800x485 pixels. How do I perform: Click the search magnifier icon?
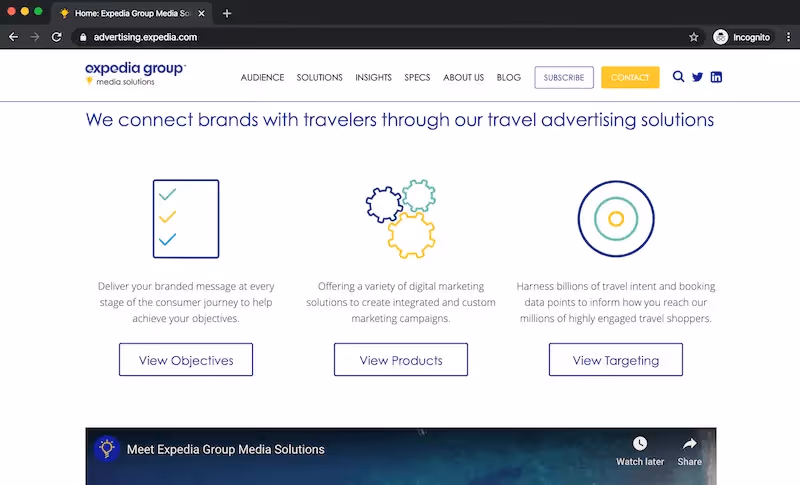678,77
